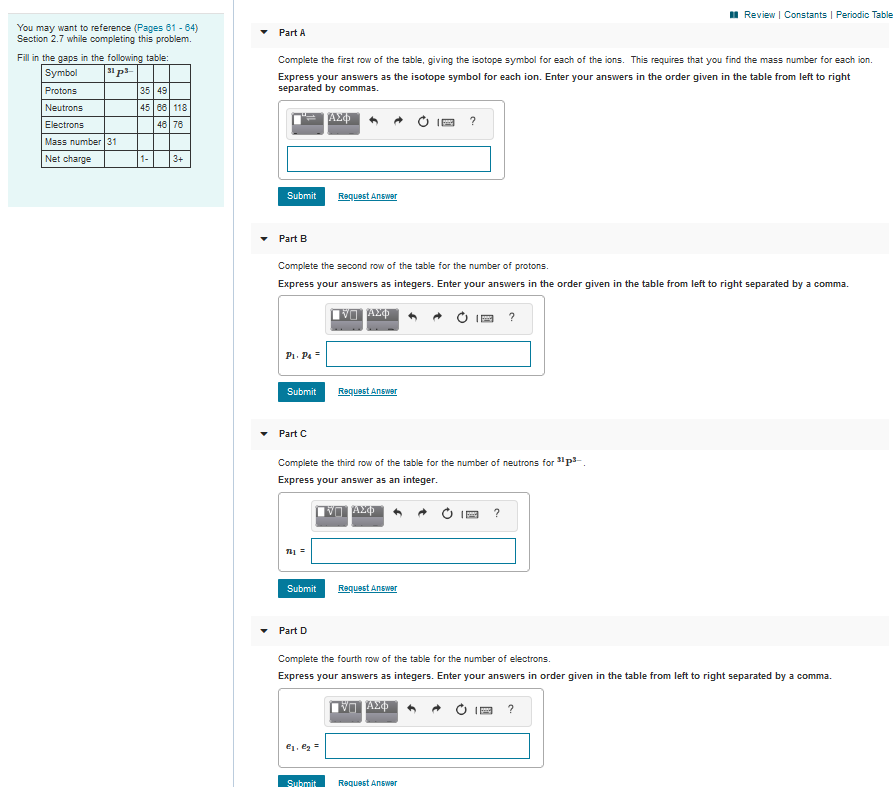Open the math templates icon in Part B

(x=347, y=317)
